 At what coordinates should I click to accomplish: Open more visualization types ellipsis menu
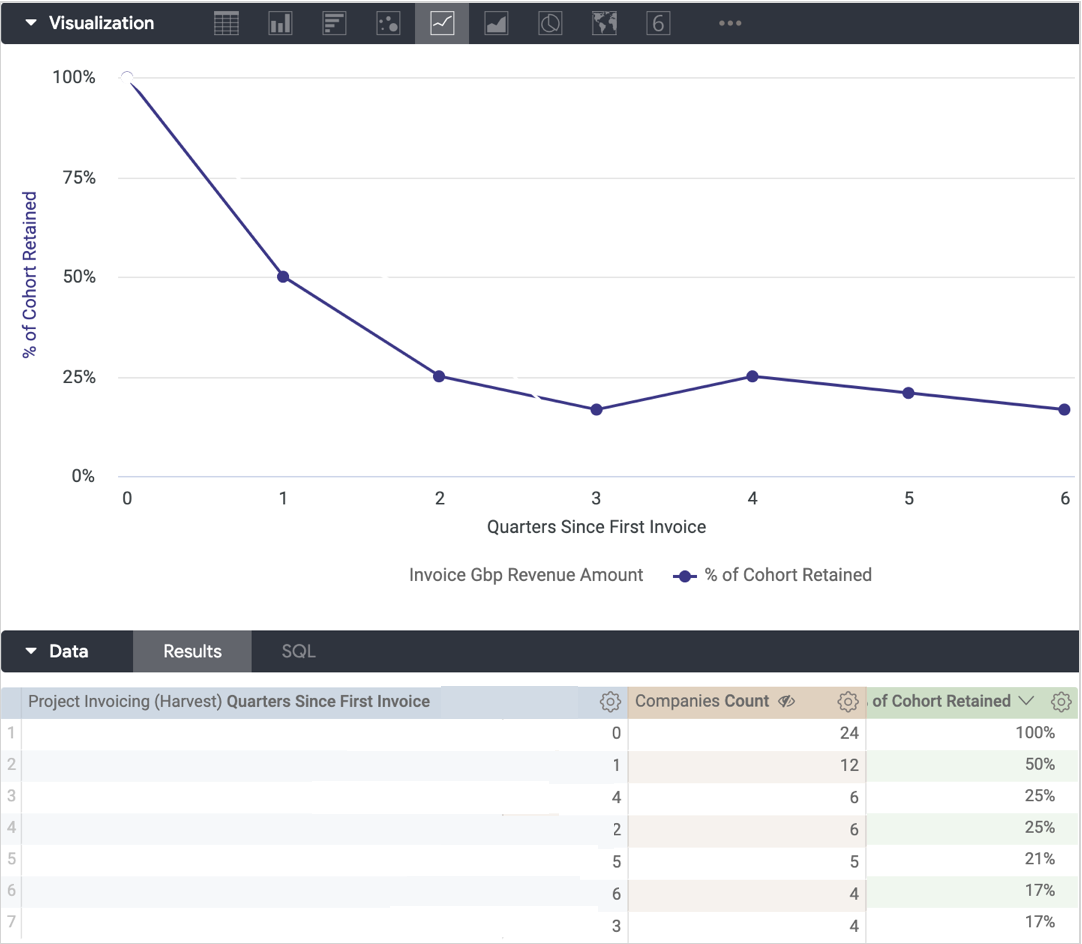pos(730,23)
